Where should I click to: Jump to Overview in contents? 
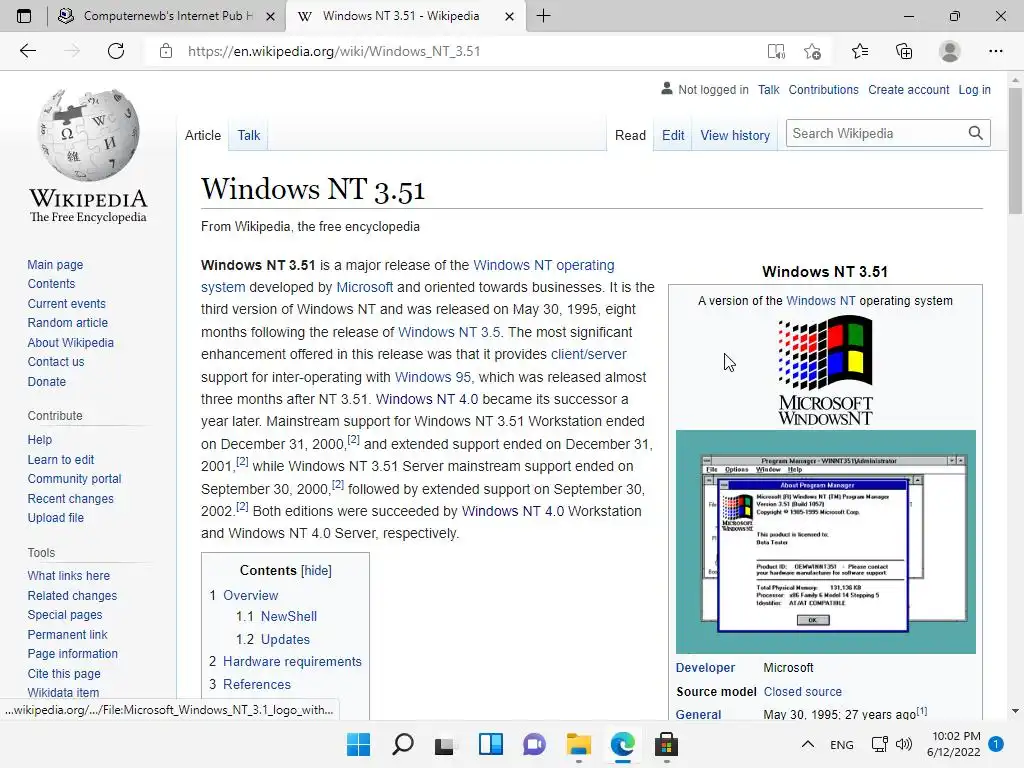[250, 595]
